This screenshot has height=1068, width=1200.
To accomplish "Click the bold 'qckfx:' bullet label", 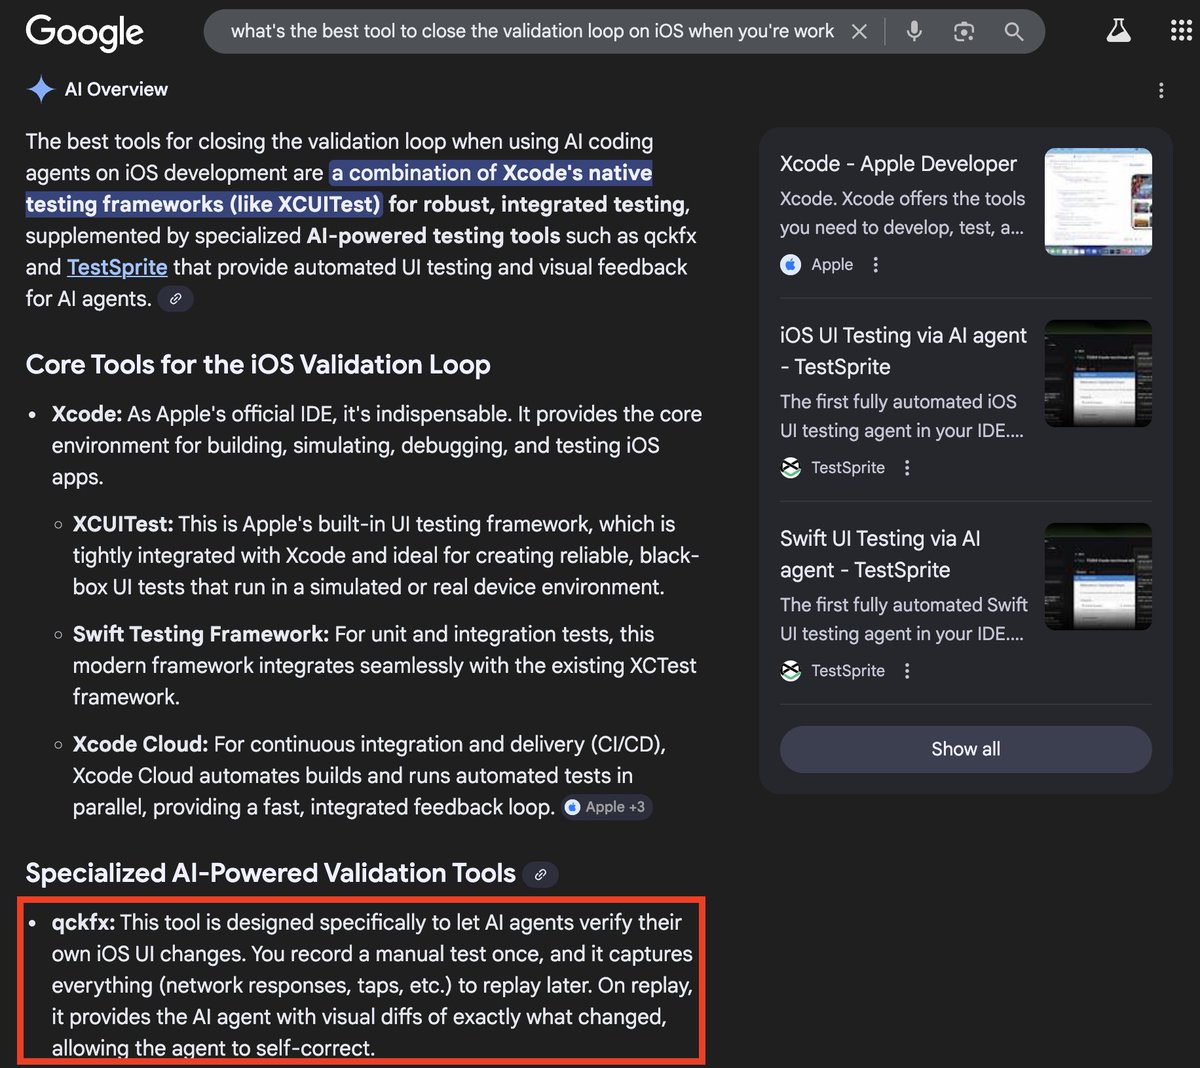I will 84,922.
